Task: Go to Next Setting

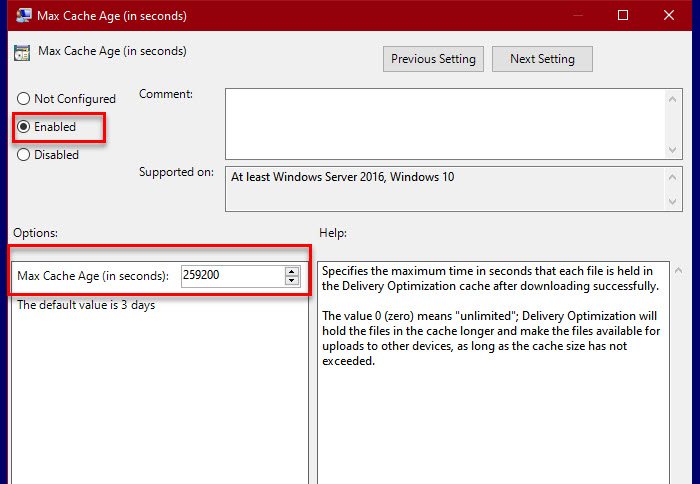Action: point(542,59)
